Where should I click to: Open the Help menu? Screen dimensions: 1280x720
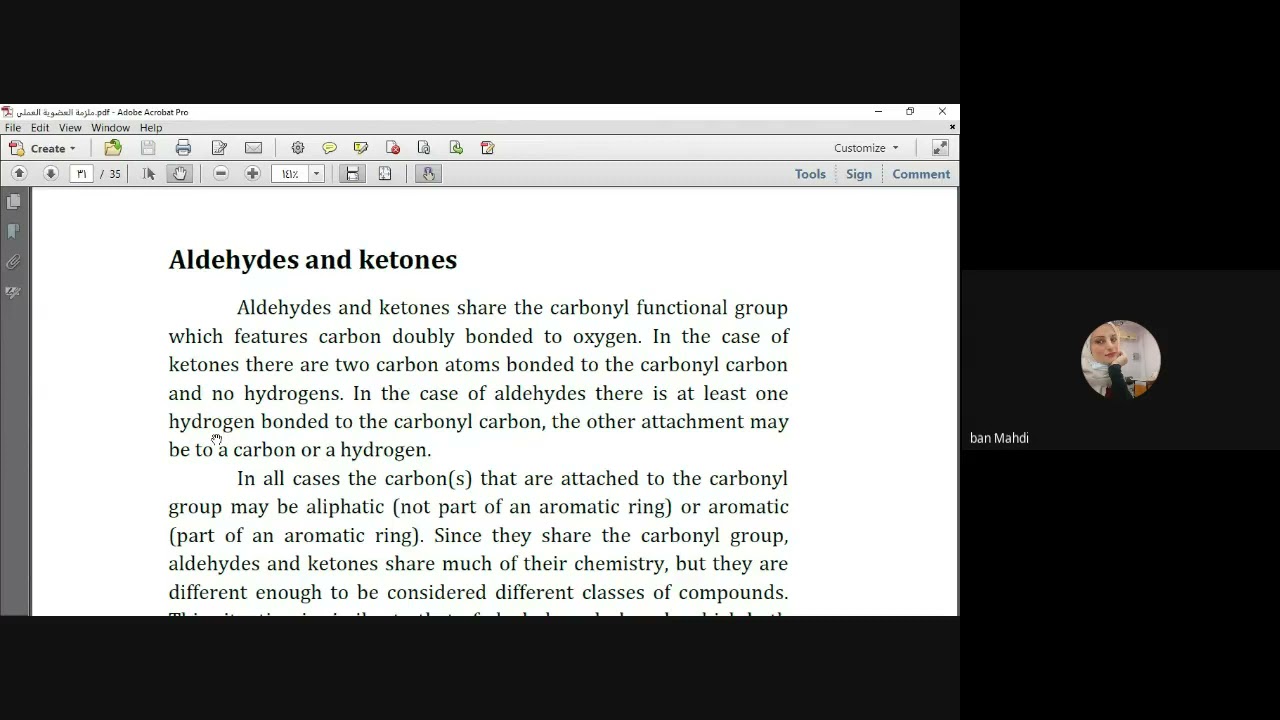click(x=151, y=128)
